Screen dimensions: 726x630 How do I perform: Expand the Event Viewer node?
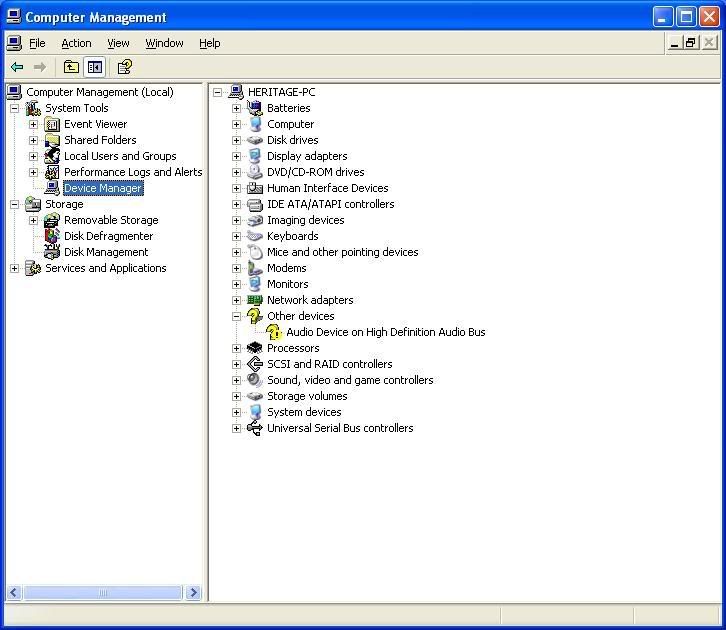point(33,125)
